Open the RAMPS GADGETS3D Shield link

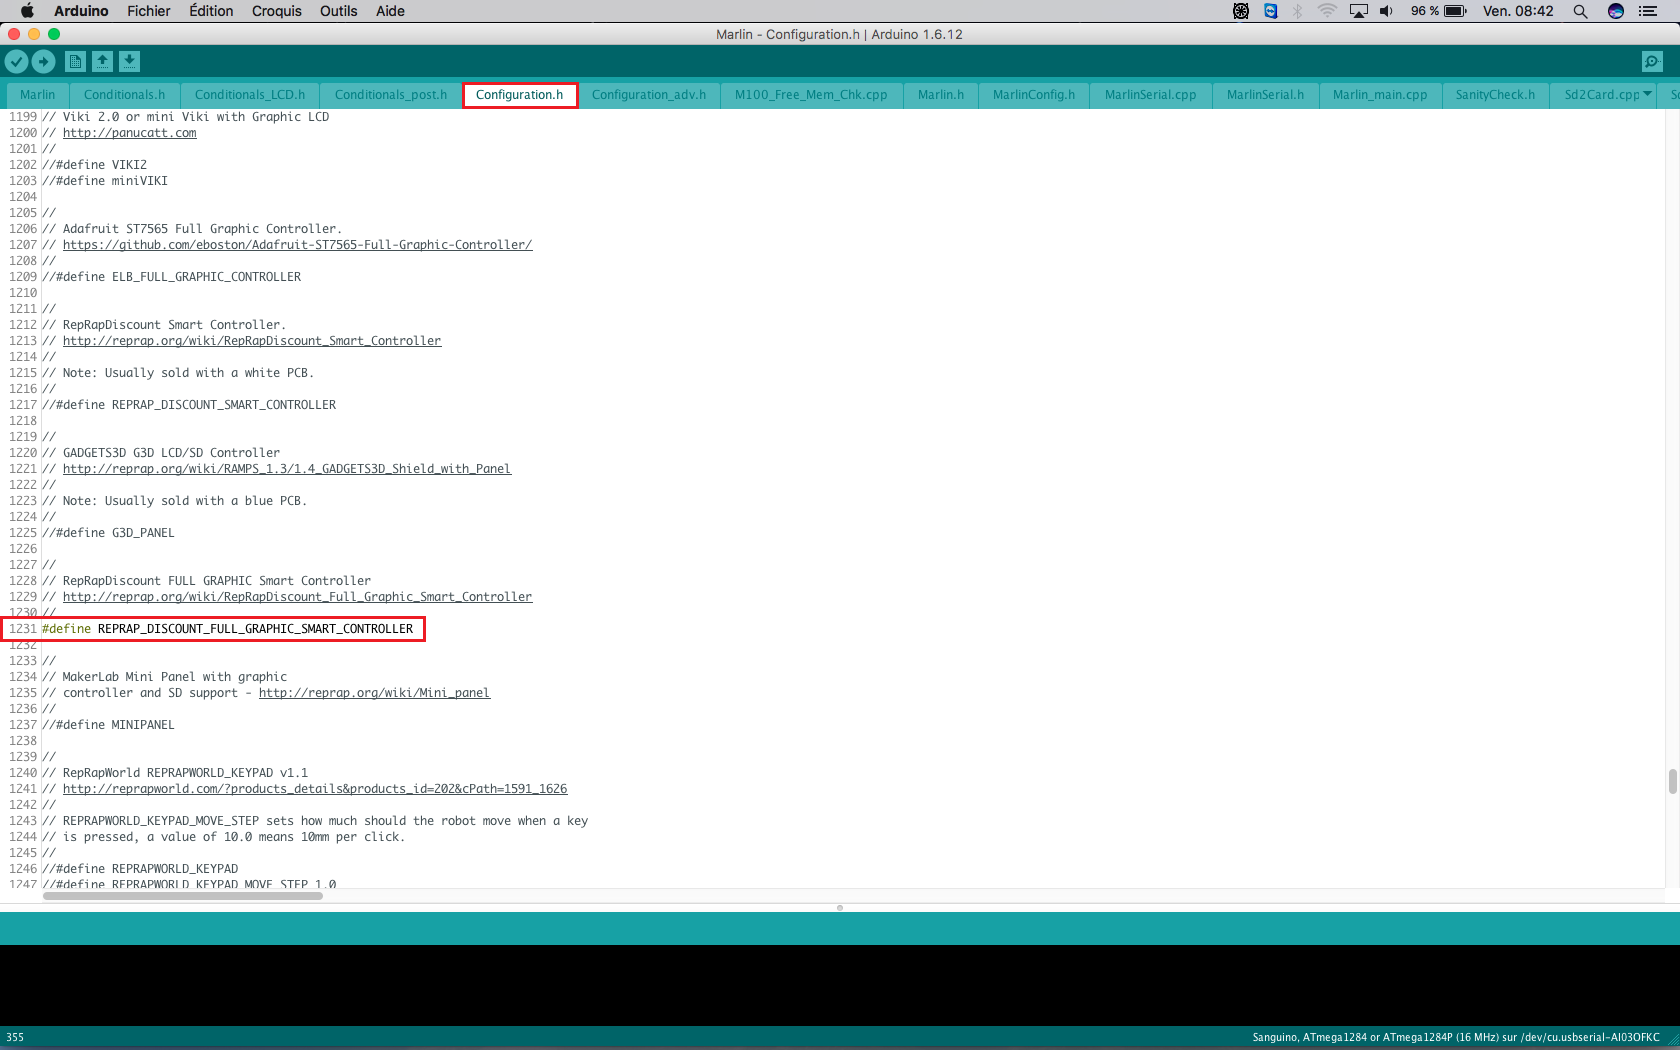pos(287,469)
